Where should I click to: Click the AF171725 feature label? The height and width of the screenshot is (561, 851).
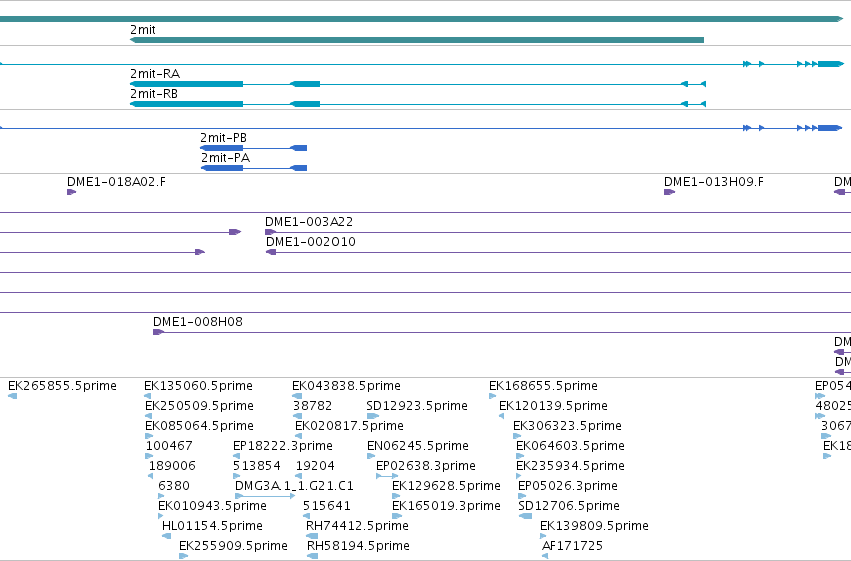pos(573,546)
